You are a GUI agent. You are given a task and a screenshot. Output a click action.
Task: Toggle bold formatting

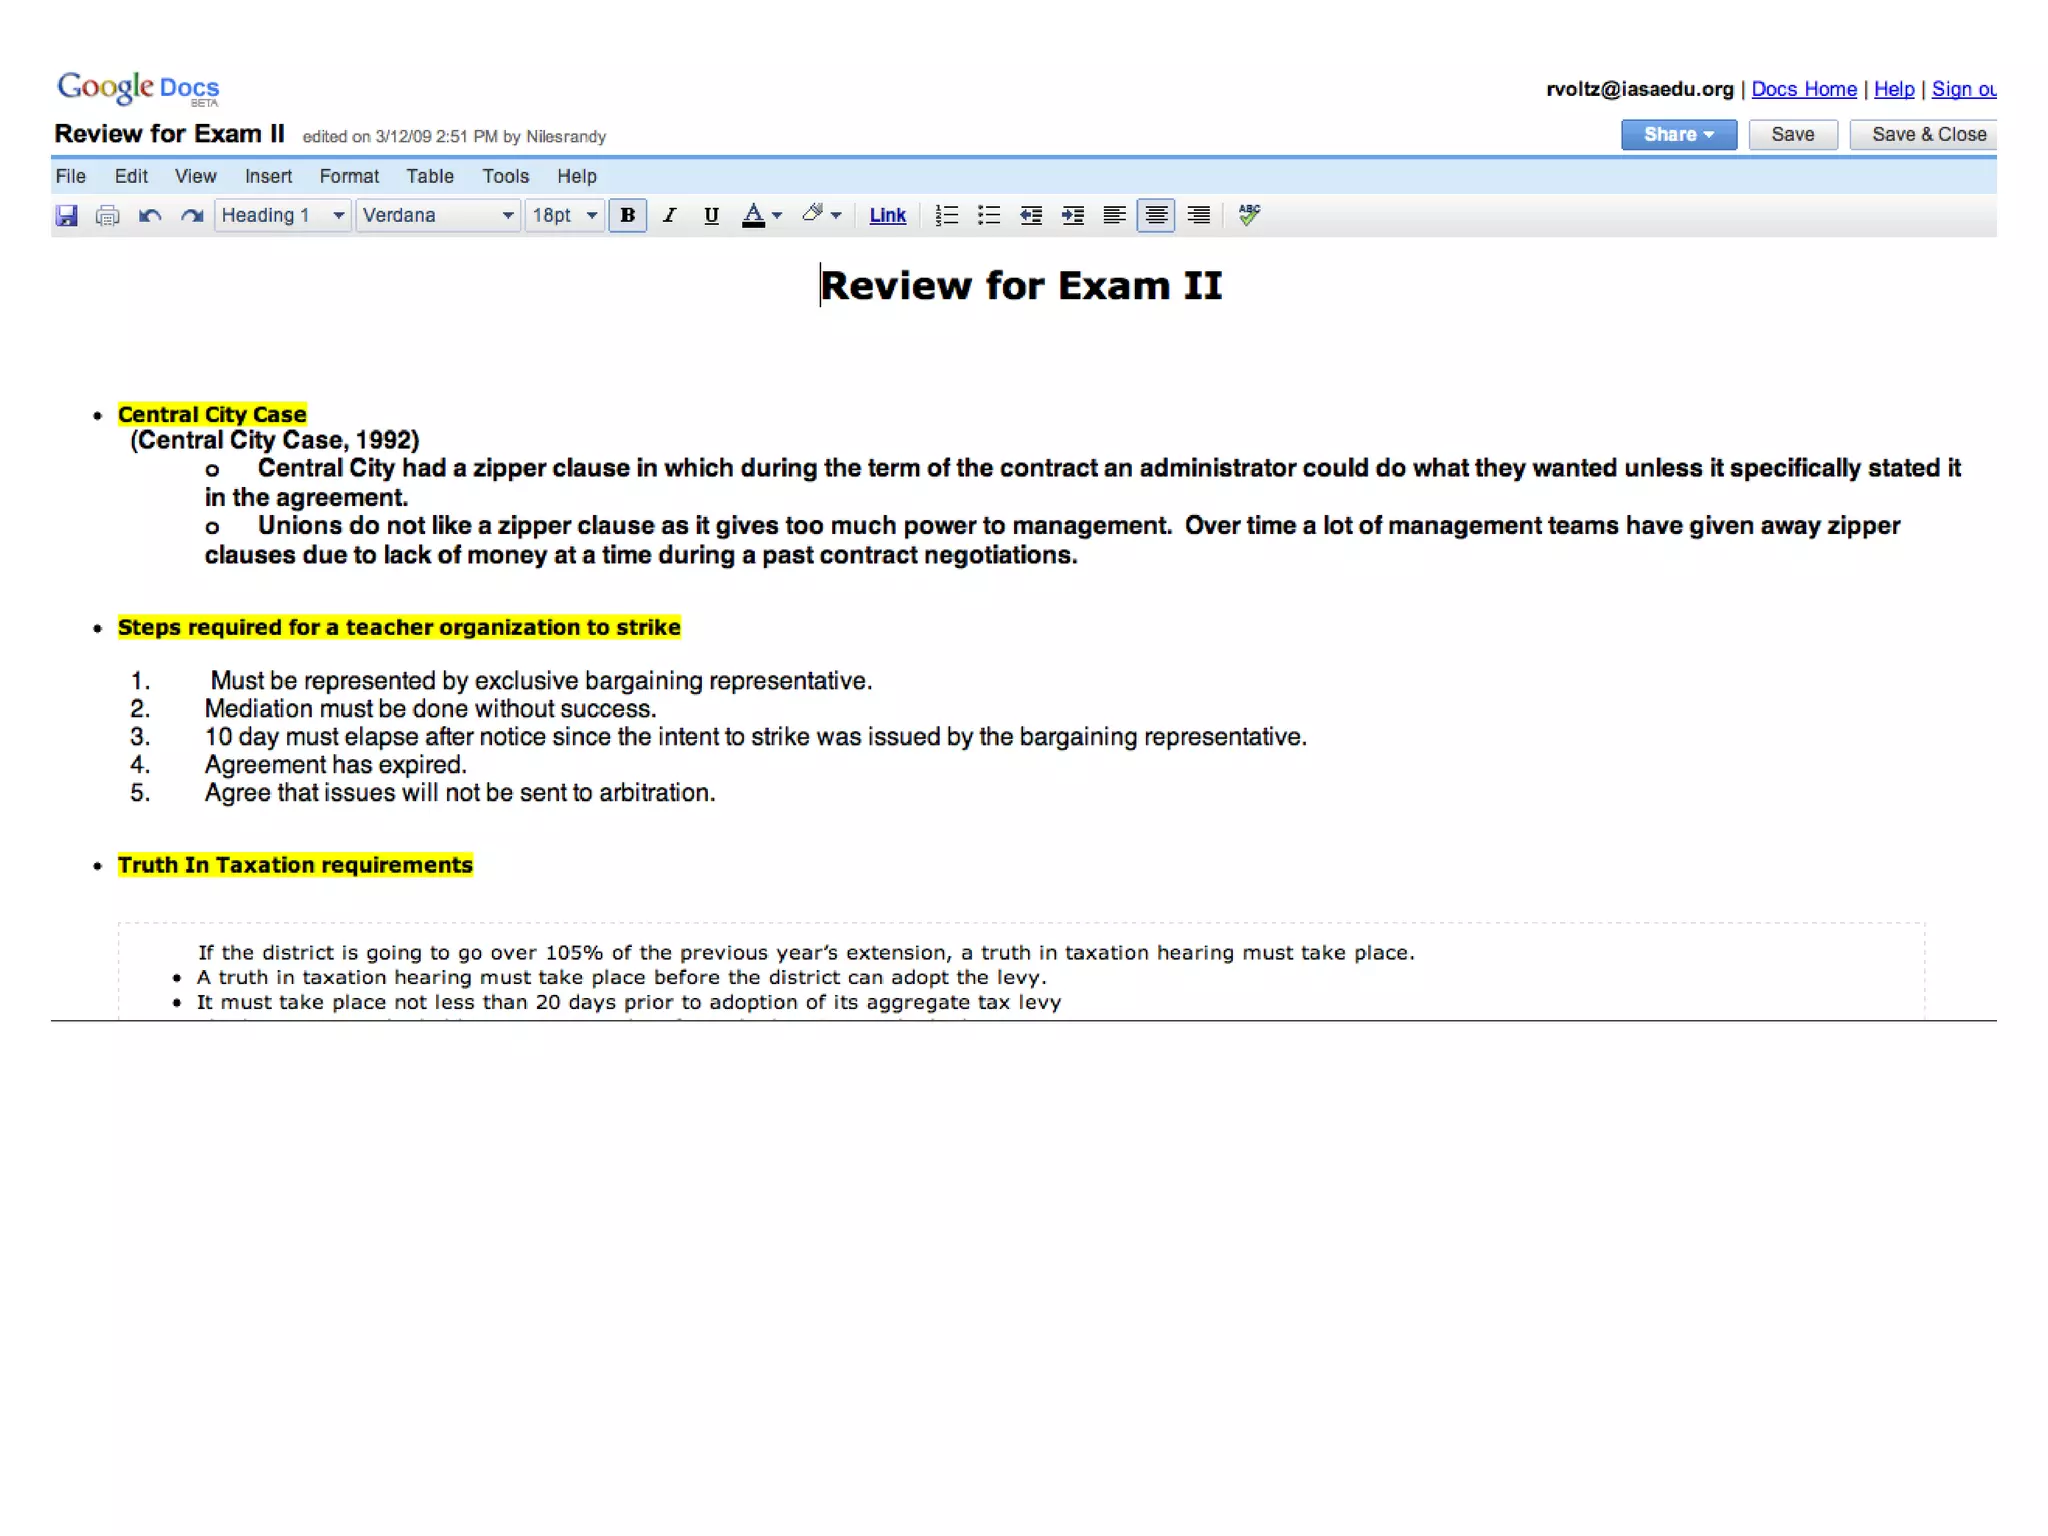pos(627,215)
